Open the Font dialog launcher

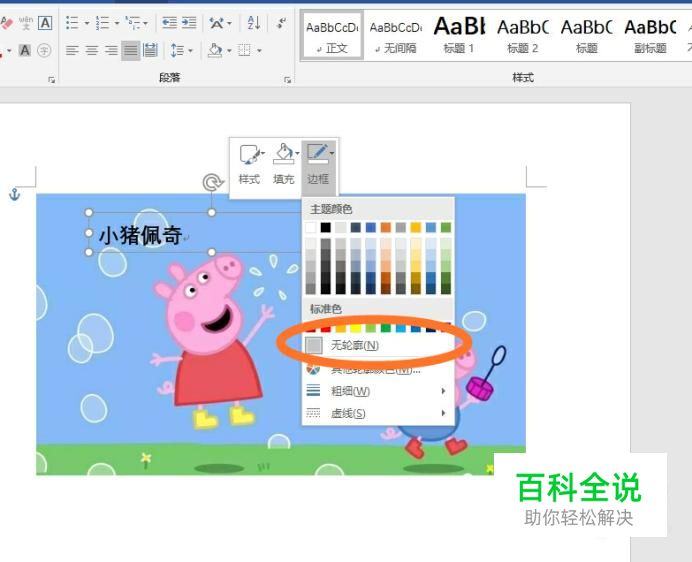click(52, 80)
